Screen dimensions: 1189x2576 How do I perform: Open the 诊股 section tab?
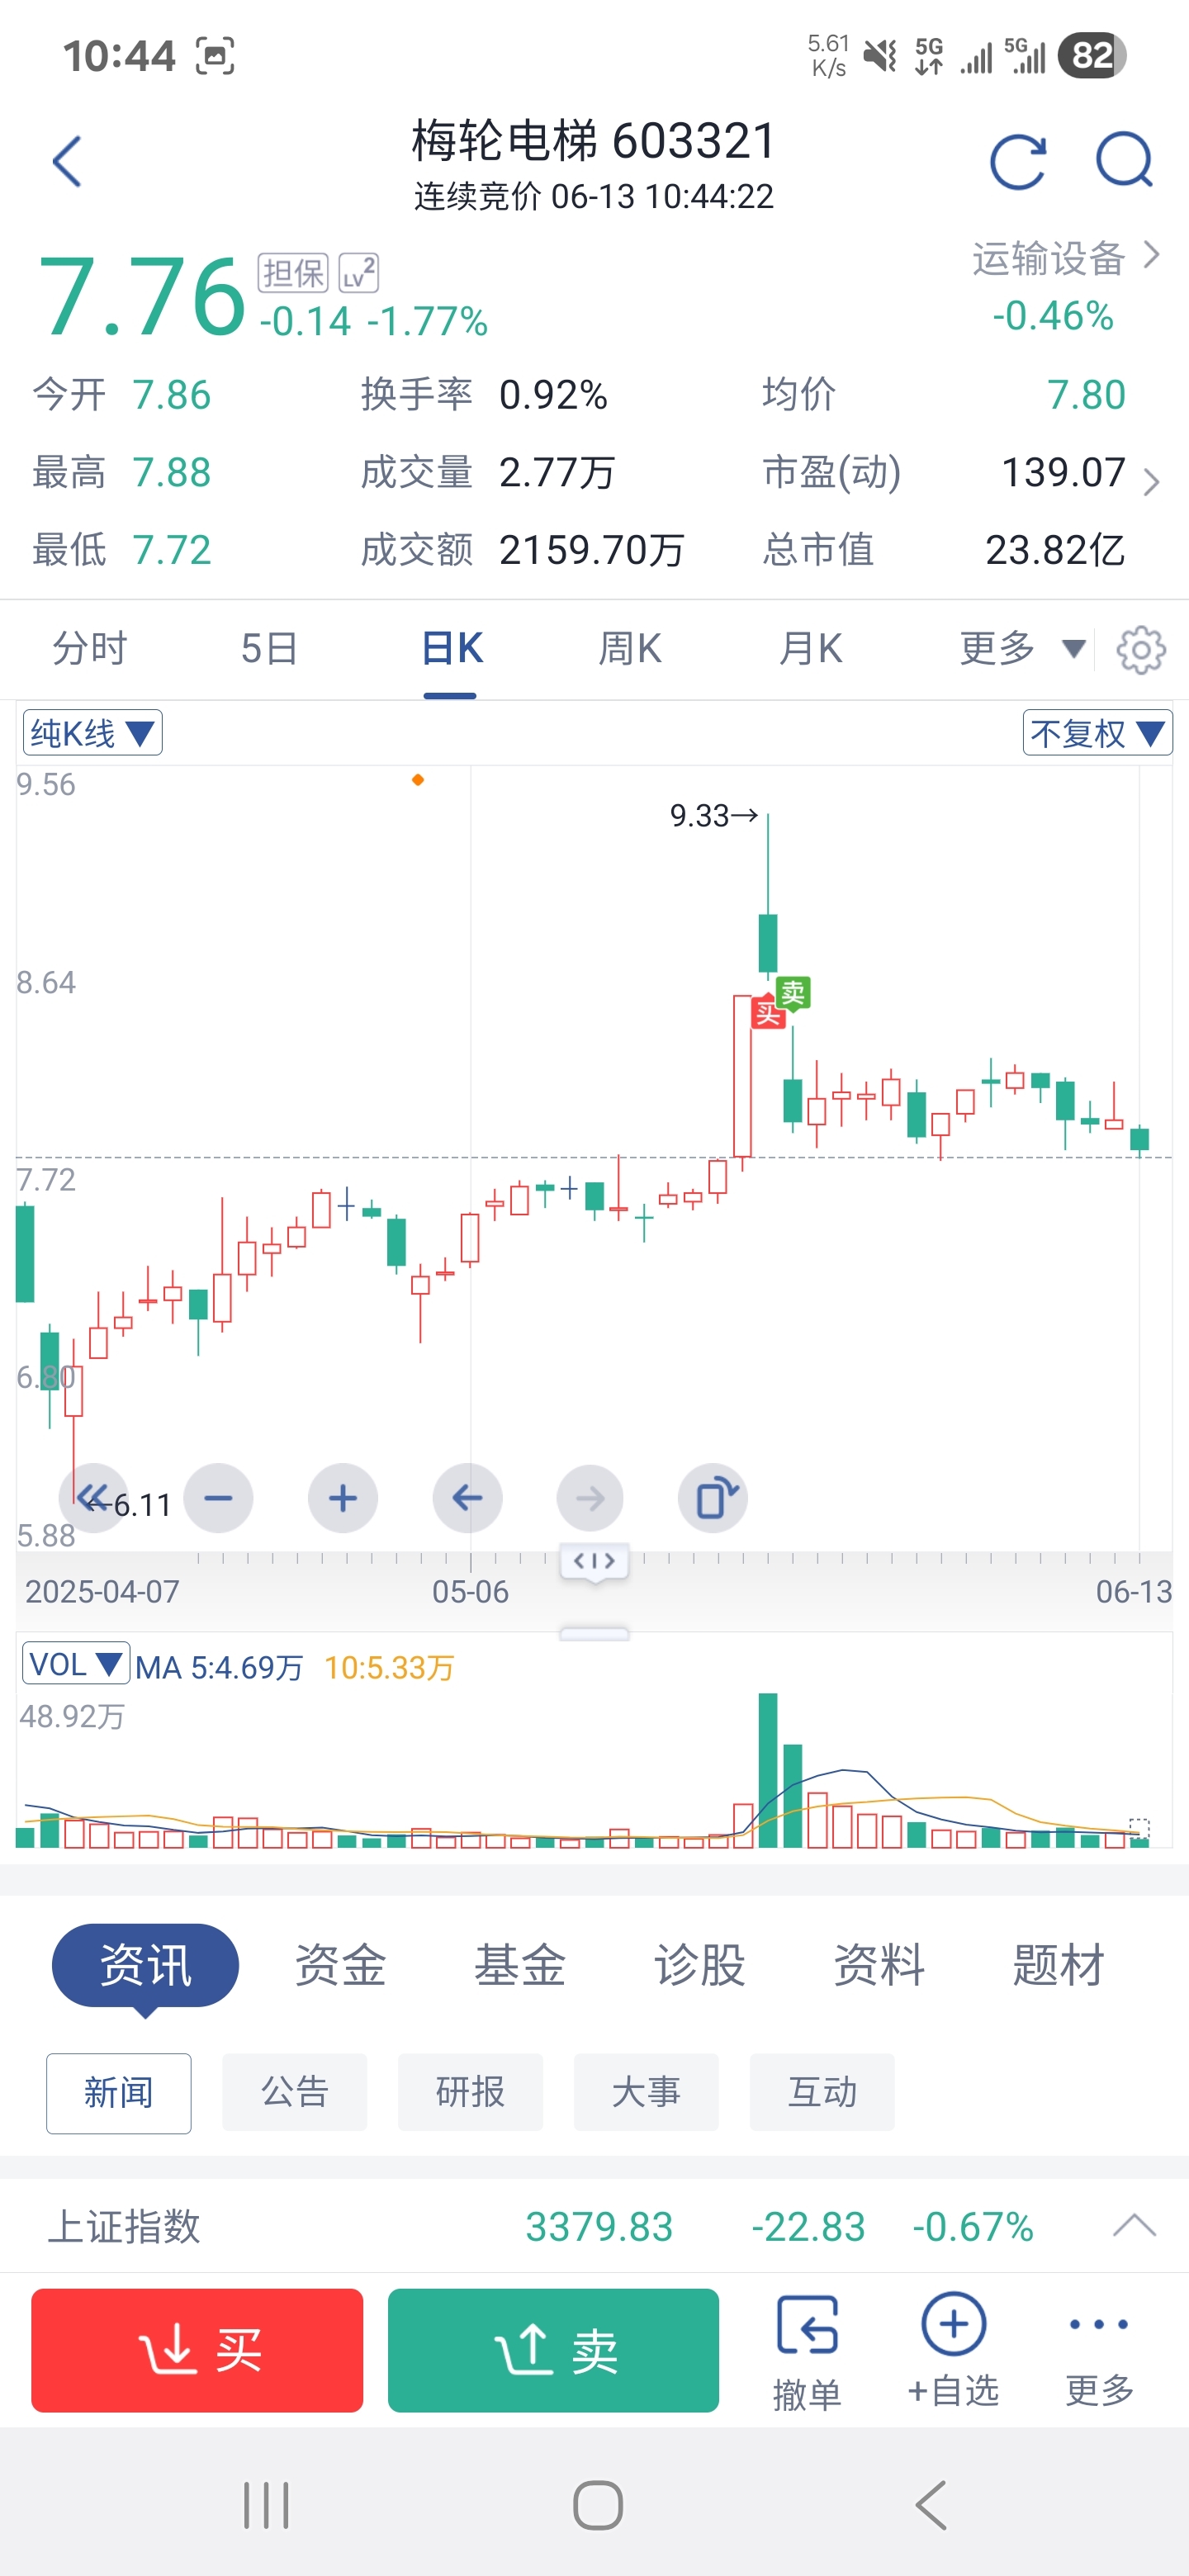coord(700,1965)
